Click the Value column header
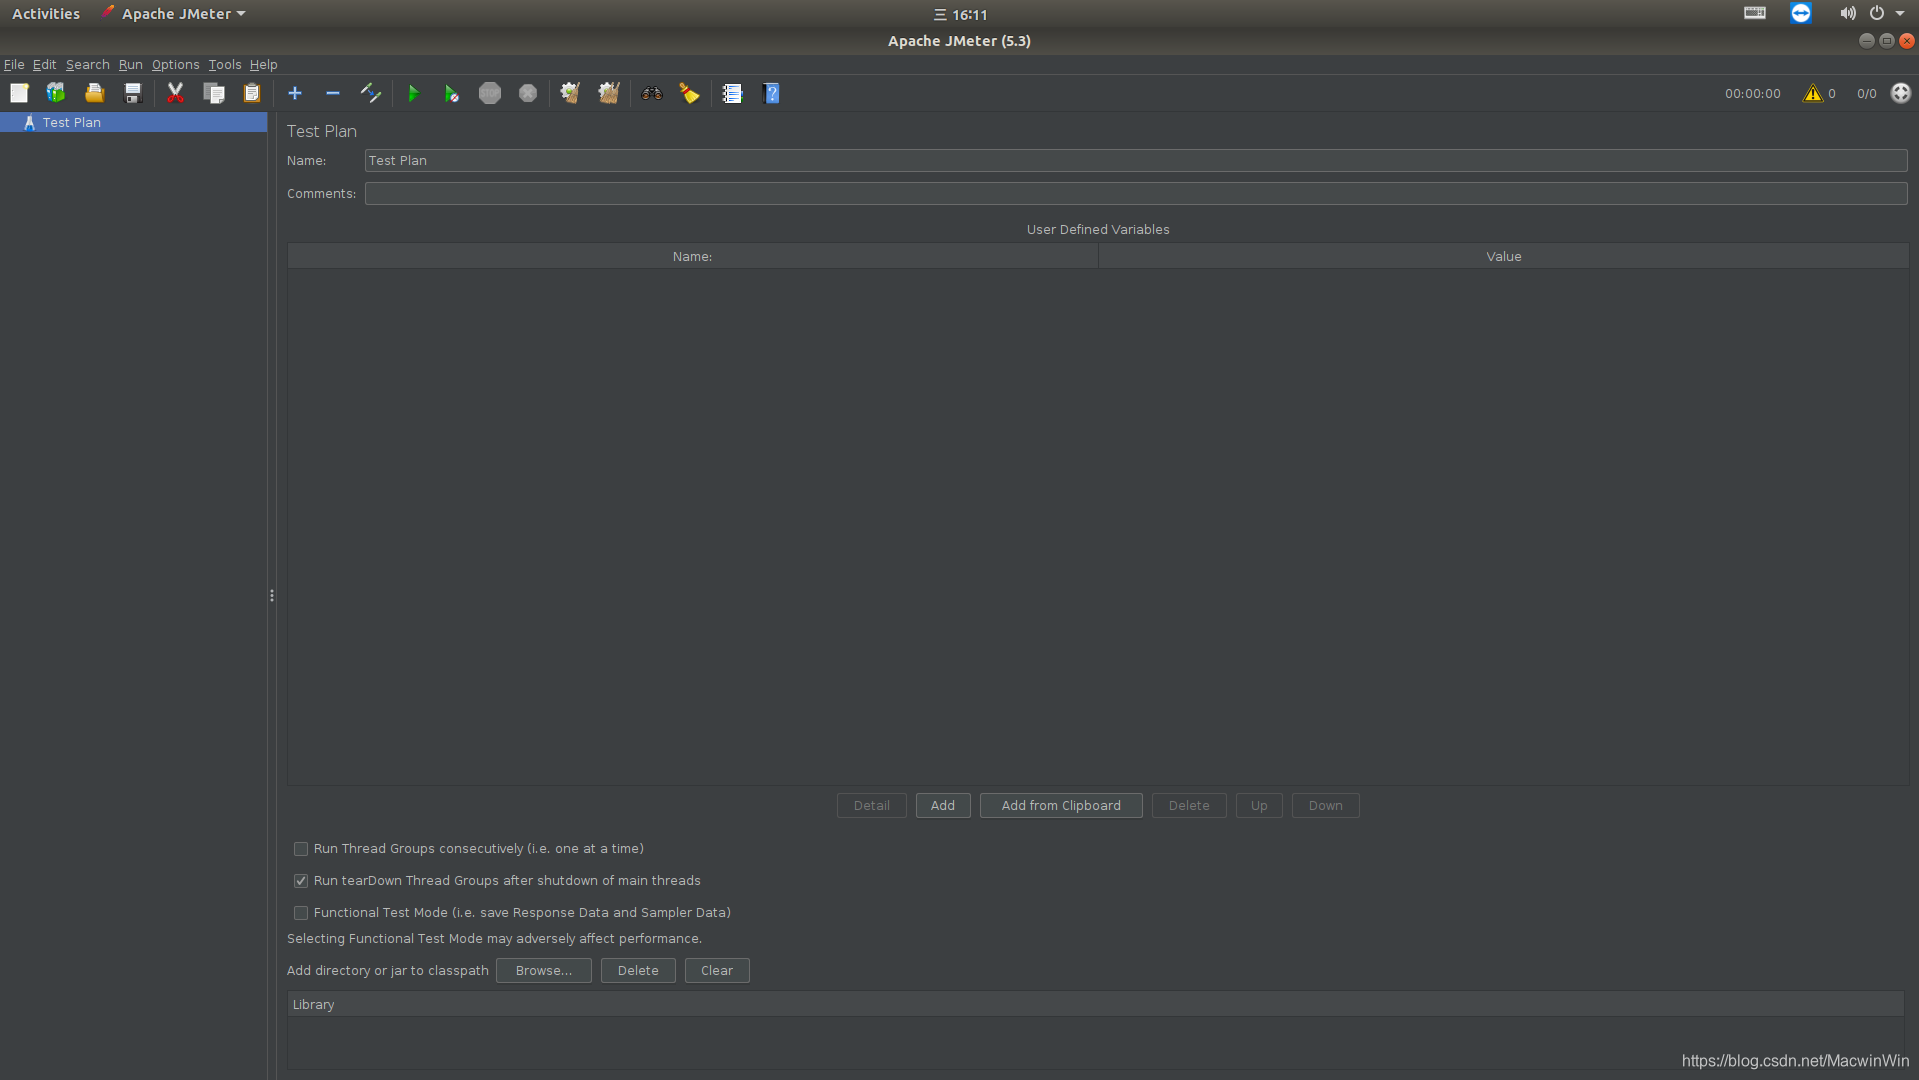The height and width of the screenshot is (1080, 1919). click(1503, 257)
